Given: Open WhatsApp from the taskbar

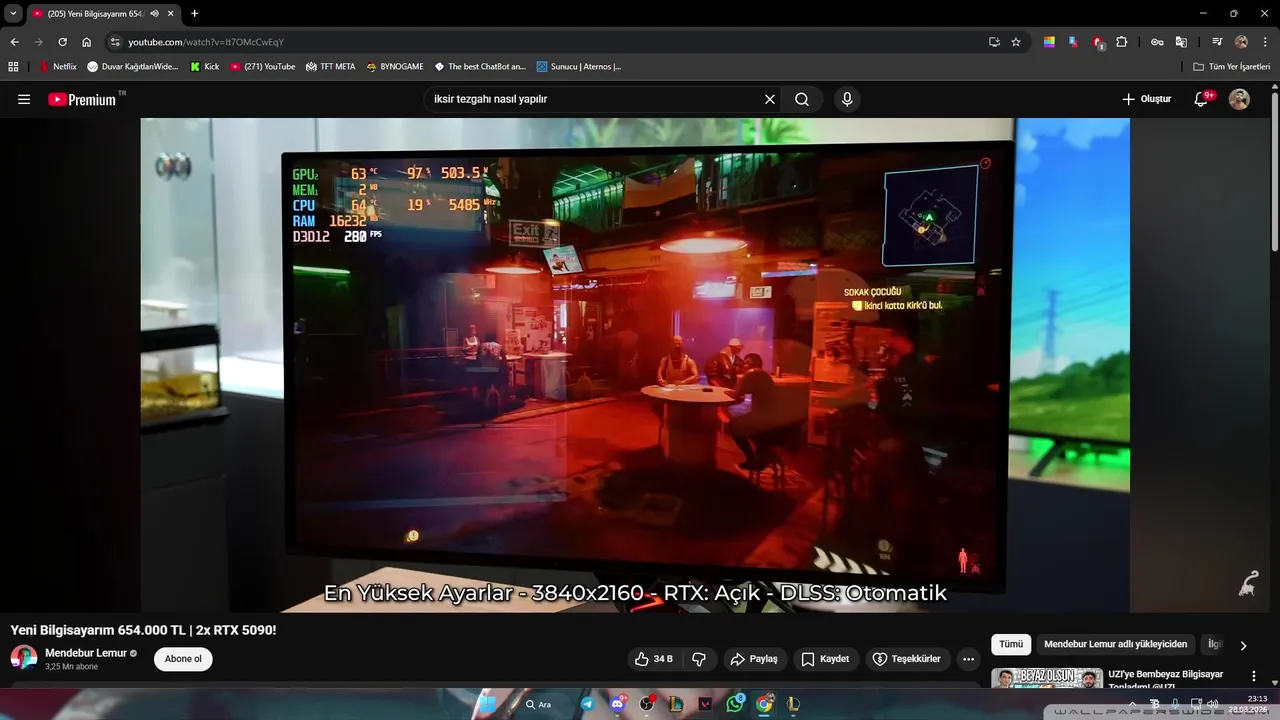Looking at the screenshot, I should click(735, 704).
